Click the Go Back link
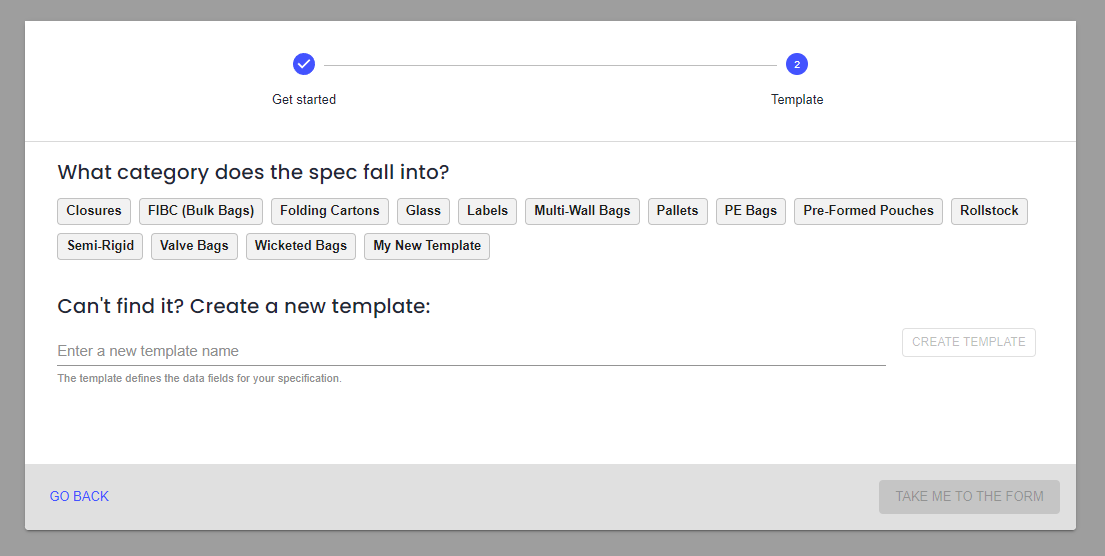 pyautogui.click(x=80, y=497)
